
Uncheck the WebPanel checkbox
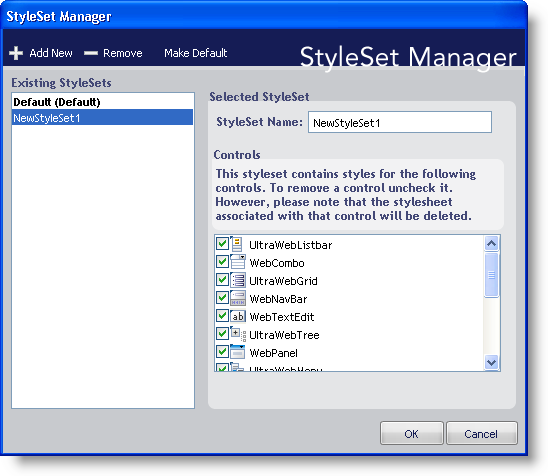pyautogui.click(x=222, y=352)
